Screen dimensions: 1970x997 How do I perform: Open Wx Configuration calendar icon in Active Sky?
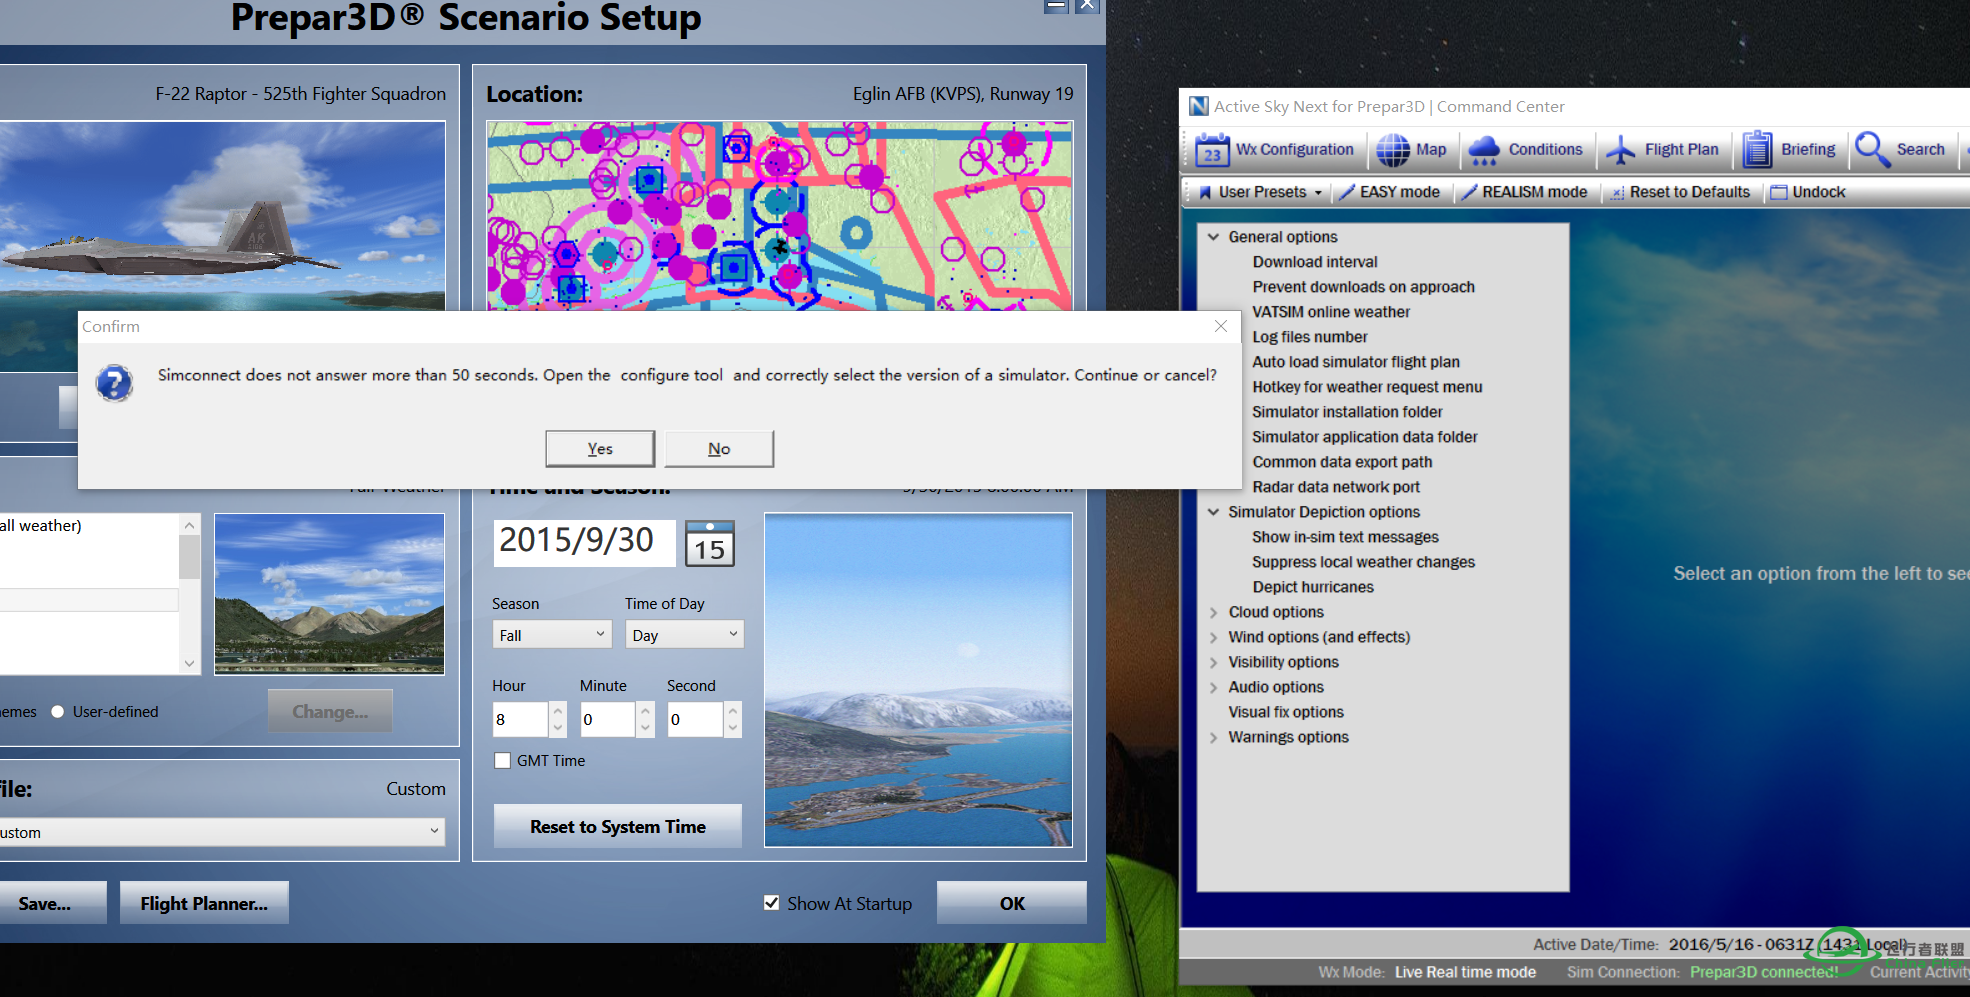pos(1212,150)
